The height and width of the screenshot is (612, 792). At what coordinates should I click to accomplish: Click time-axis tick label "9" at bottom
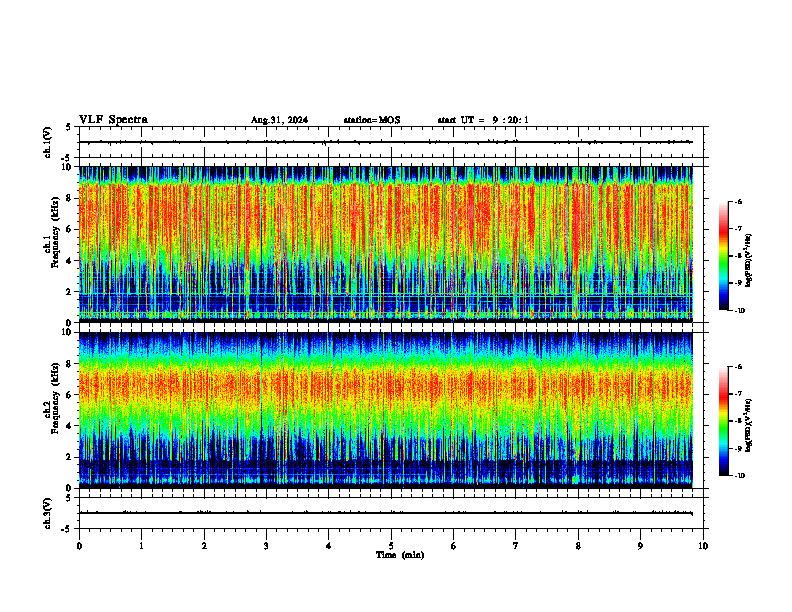click(x=640, y=546)
